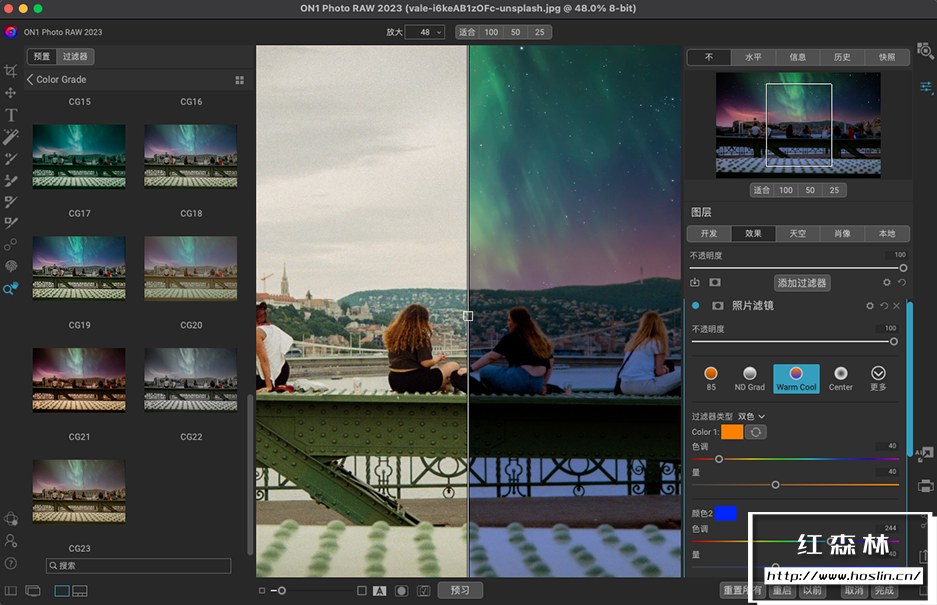Select the Text tool
Screen dimensions: 937x605
pyautogui.click(x=13, y=114)
